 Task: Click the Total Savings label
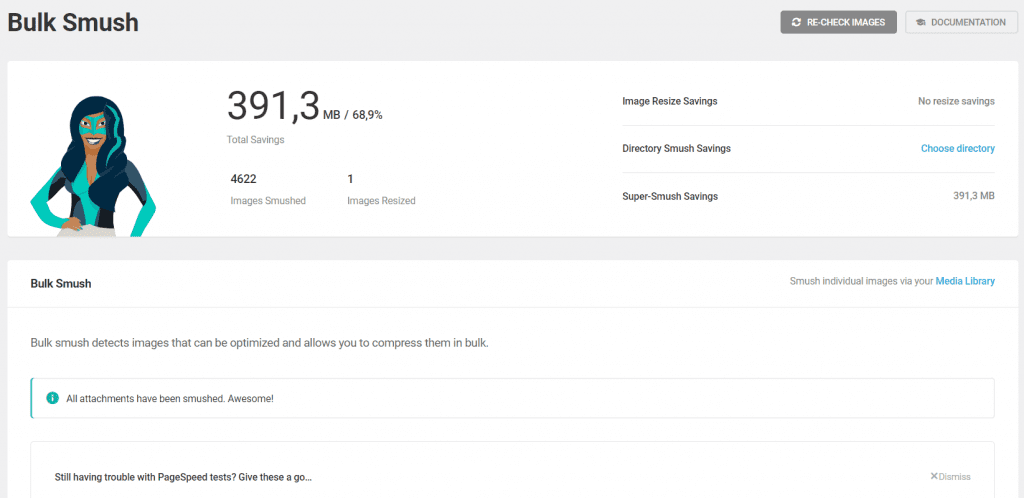[x=255, y=140]
